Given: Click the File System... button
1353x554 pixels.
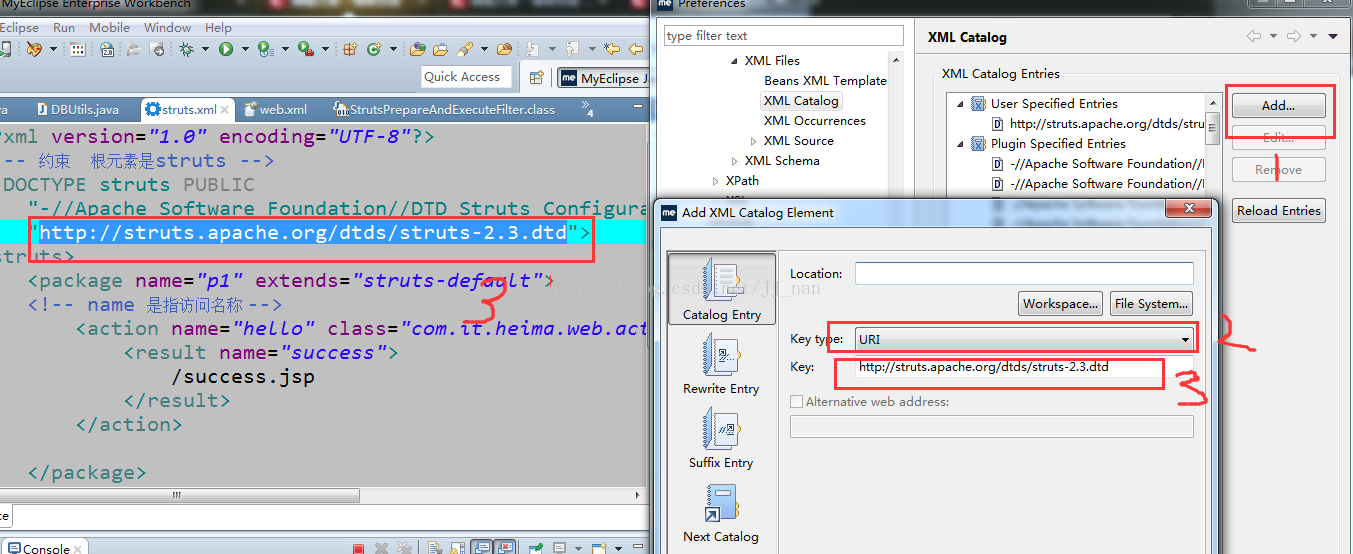Looking at the screenshot, I should pyautogui.click(x=1151, y=304).
